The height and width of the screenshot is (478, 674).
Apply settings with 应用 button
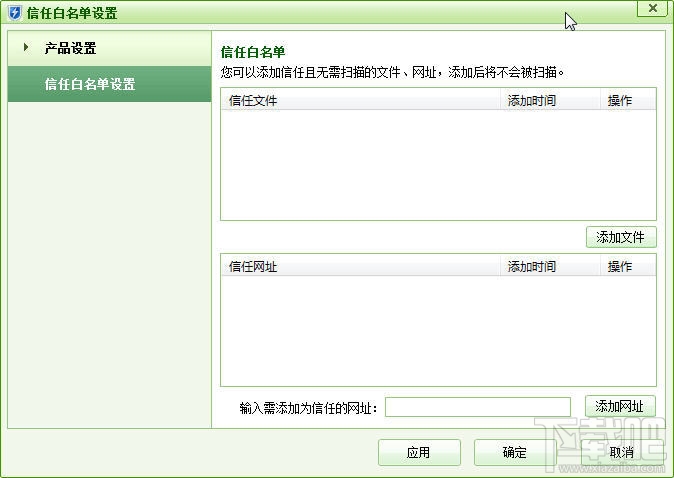pyautogui.click(x=419, y=452)
